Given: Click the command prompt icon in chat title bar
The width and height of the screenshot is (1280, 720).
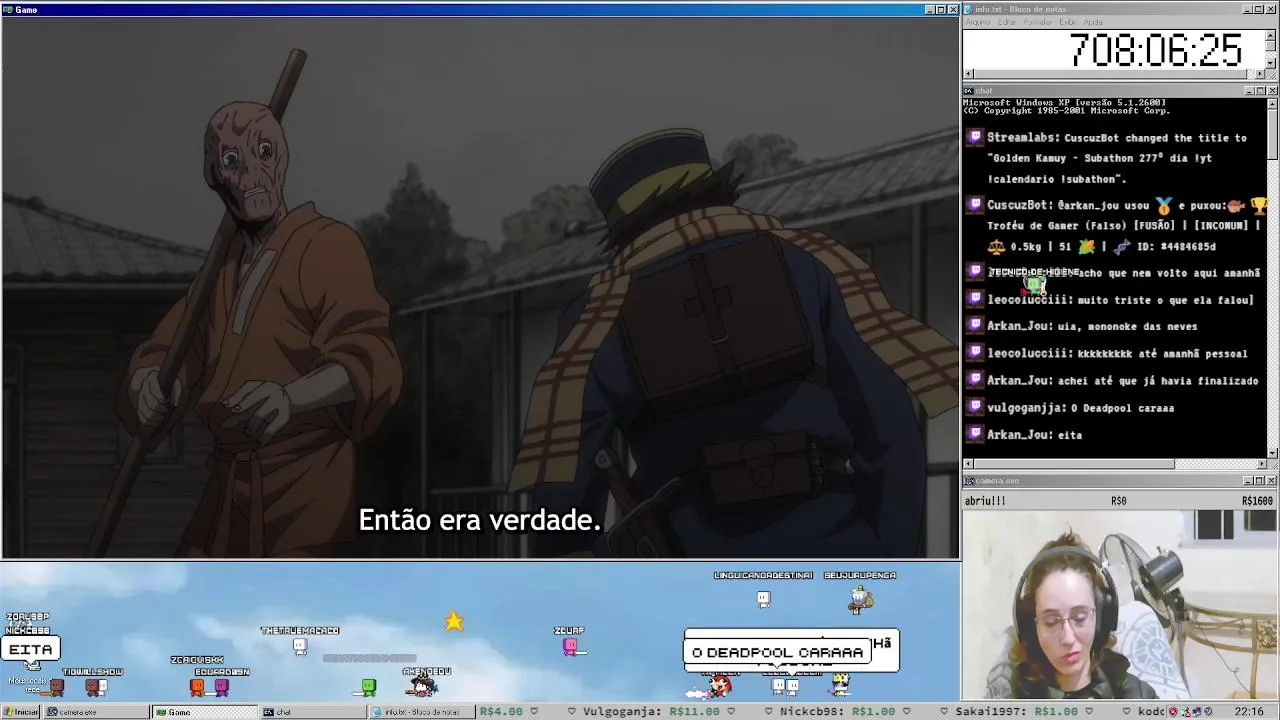Looking at the screenshot, I should (x=968, y=91).
